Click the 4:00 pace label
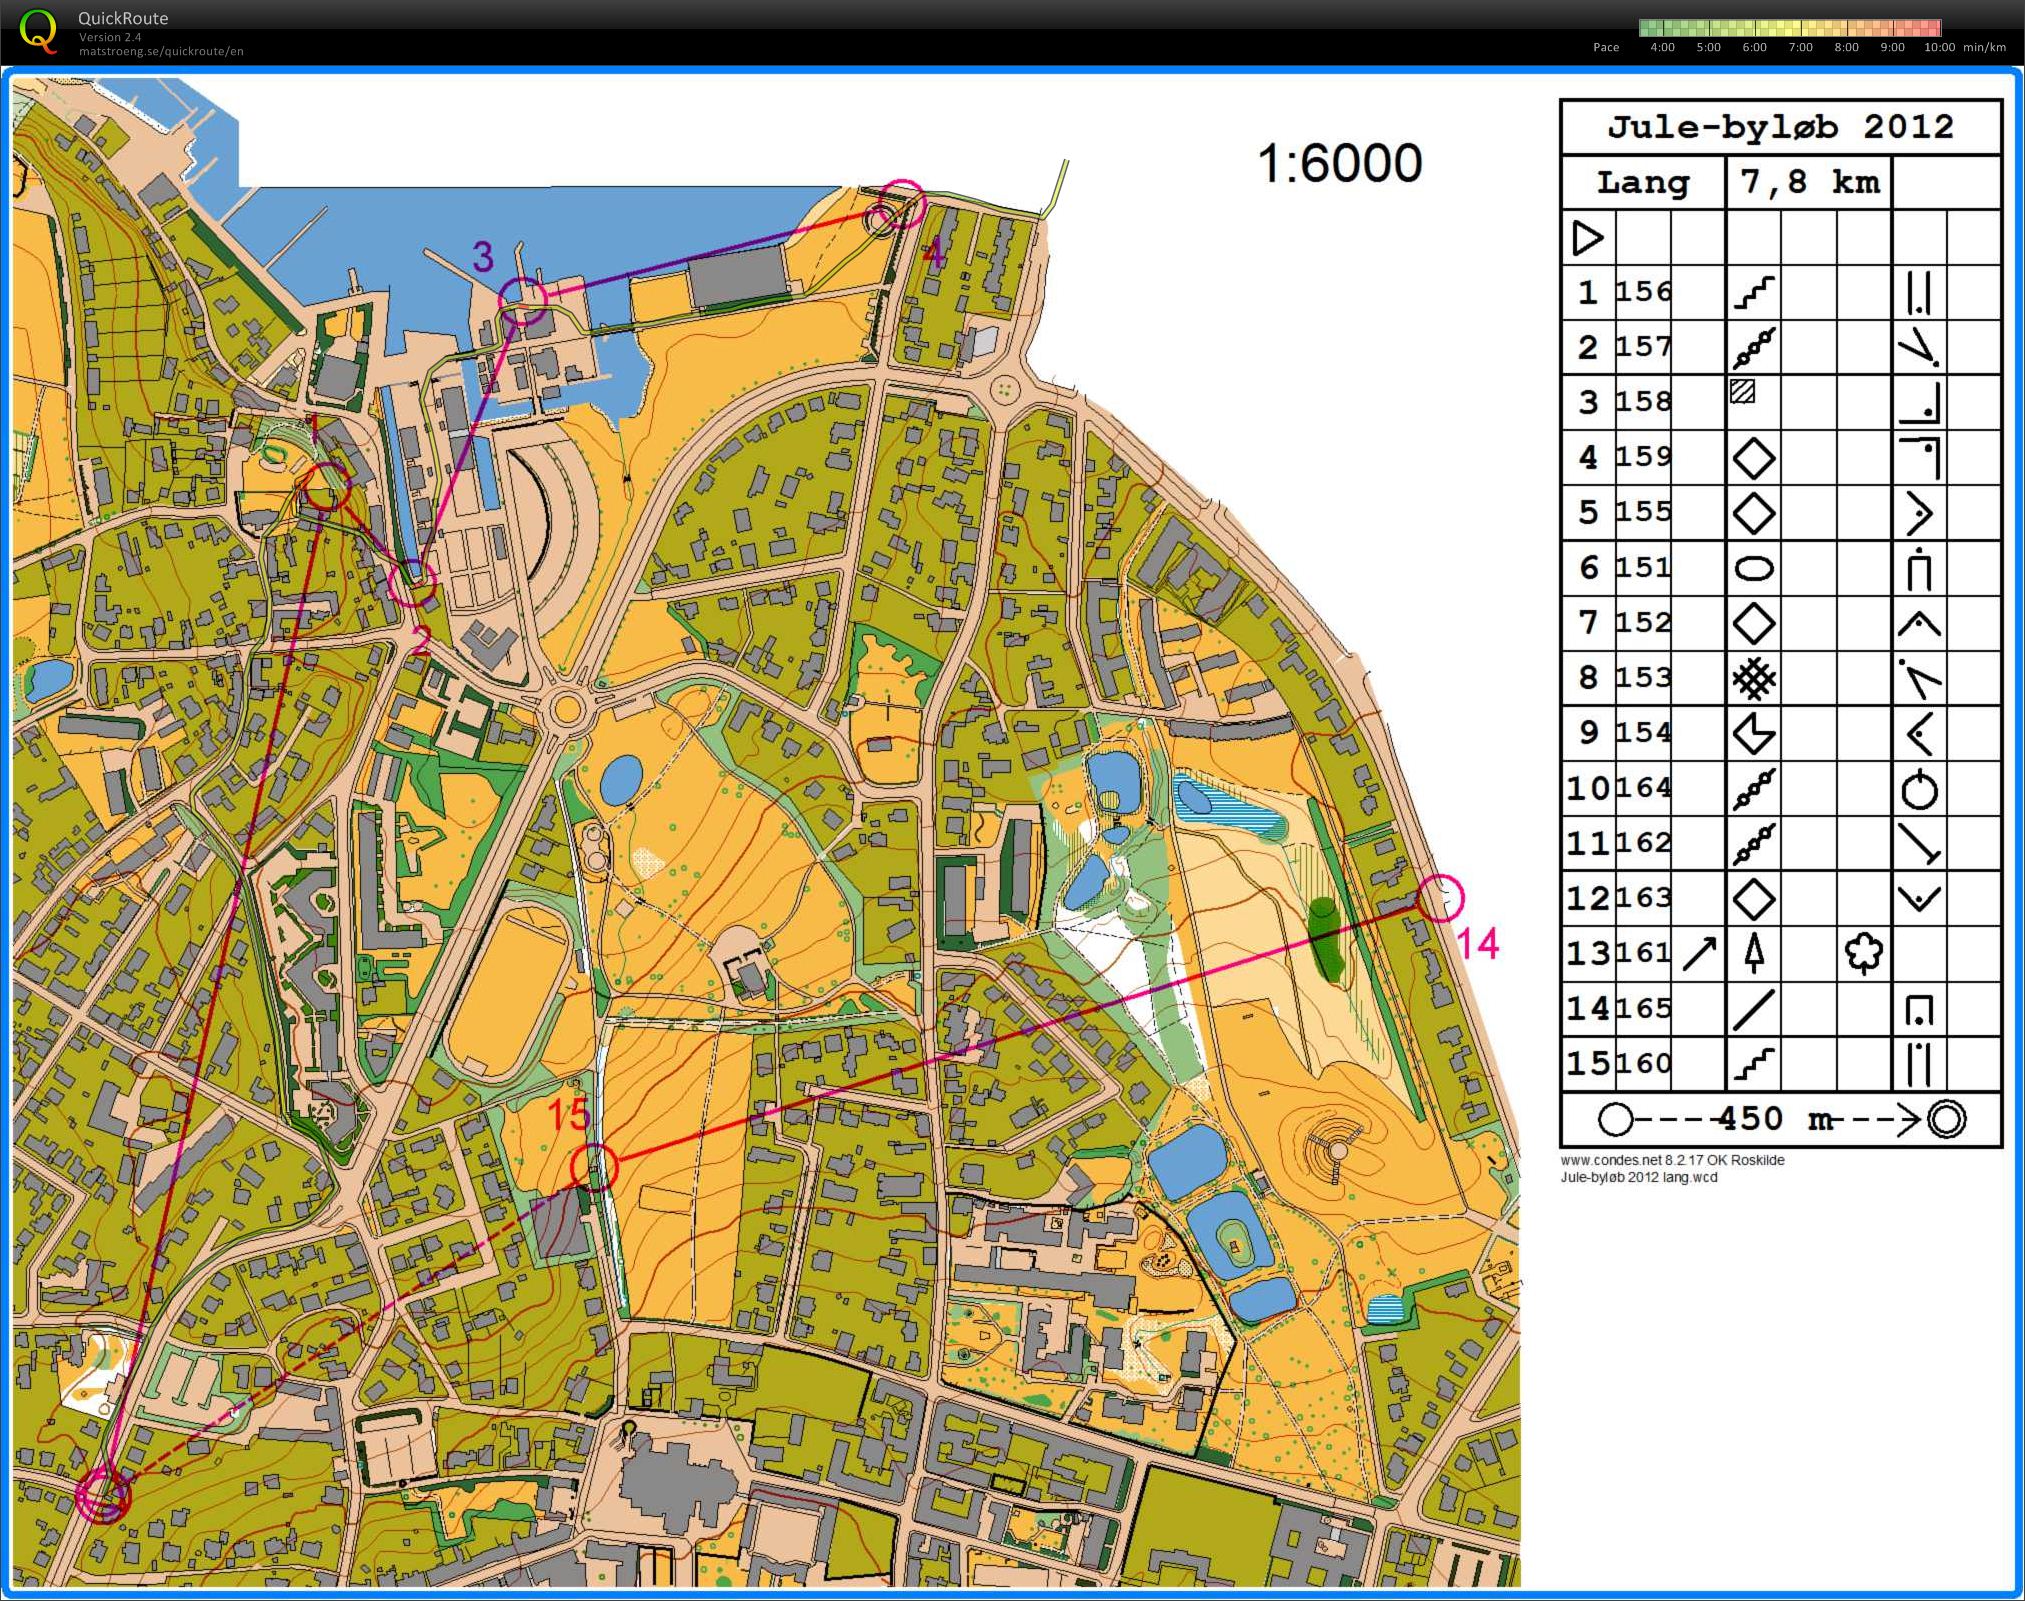The width and height of the screenshot is (2025, 1601). (1662, 47)
